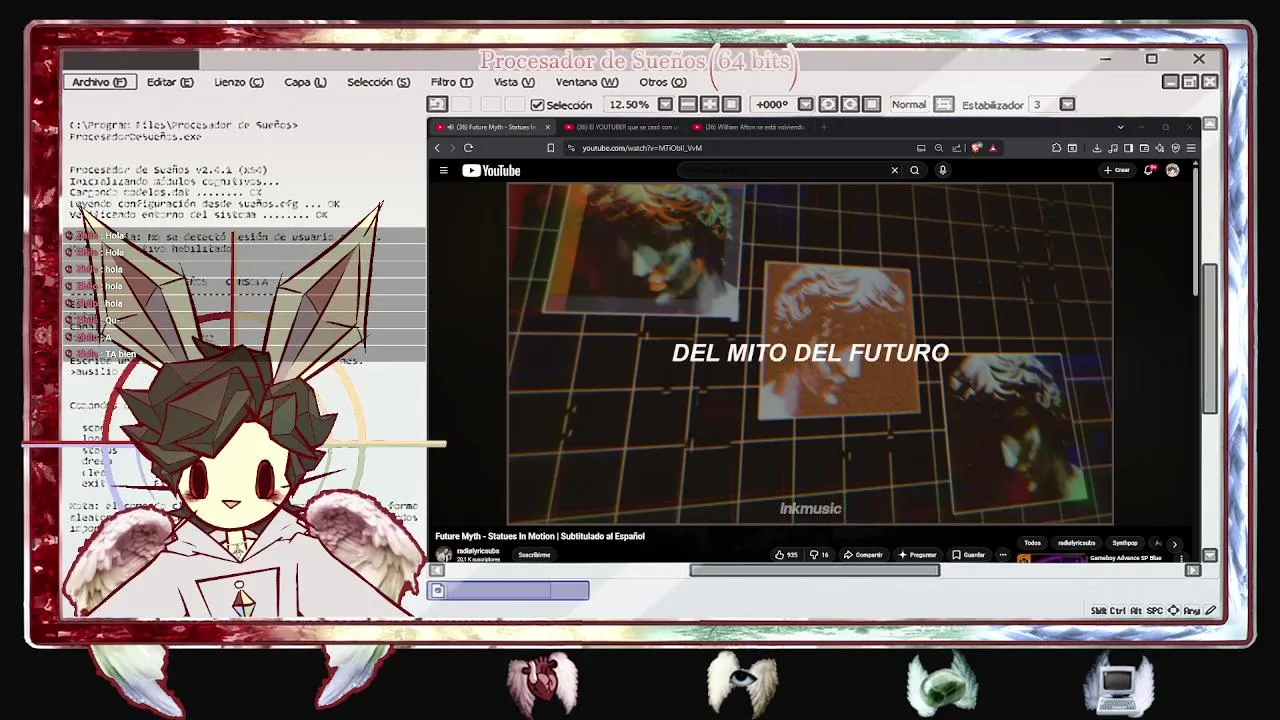
Task: Open the Vista (V) menu
Action: (x=514, y=82)
